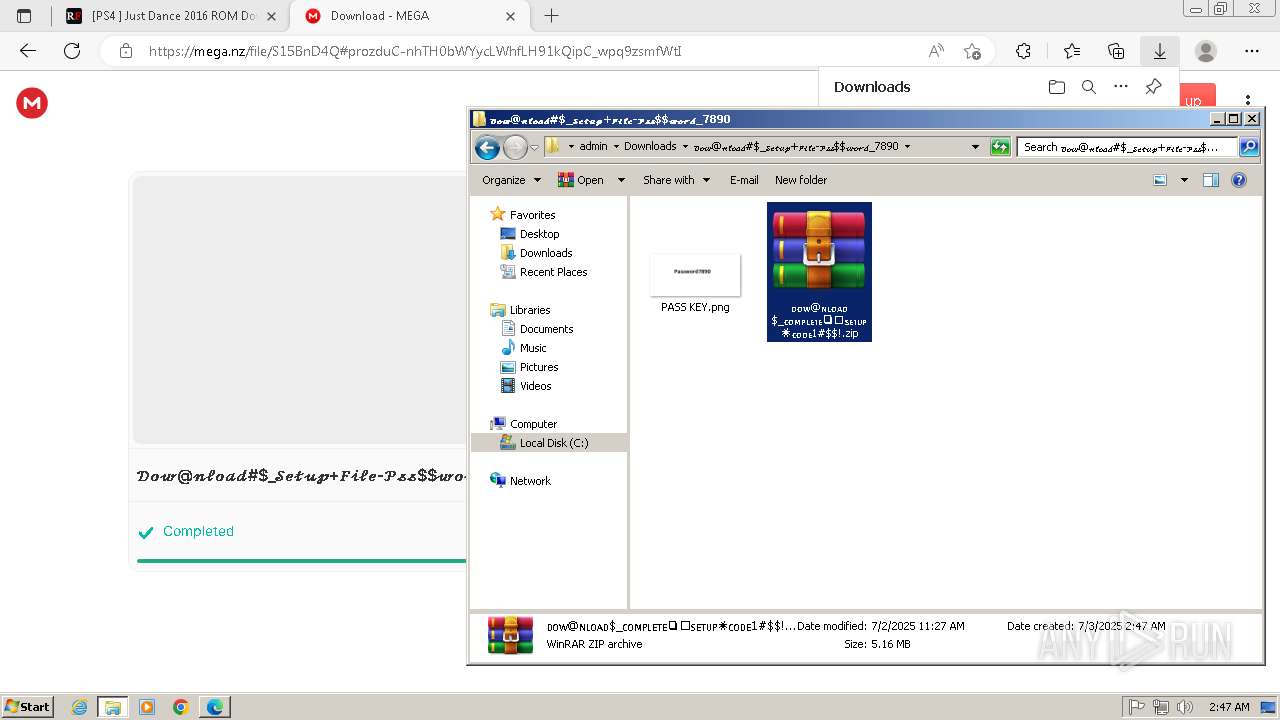
Task: Toggle the Edge downloads toolbar button
Action: click(1160, 51)
